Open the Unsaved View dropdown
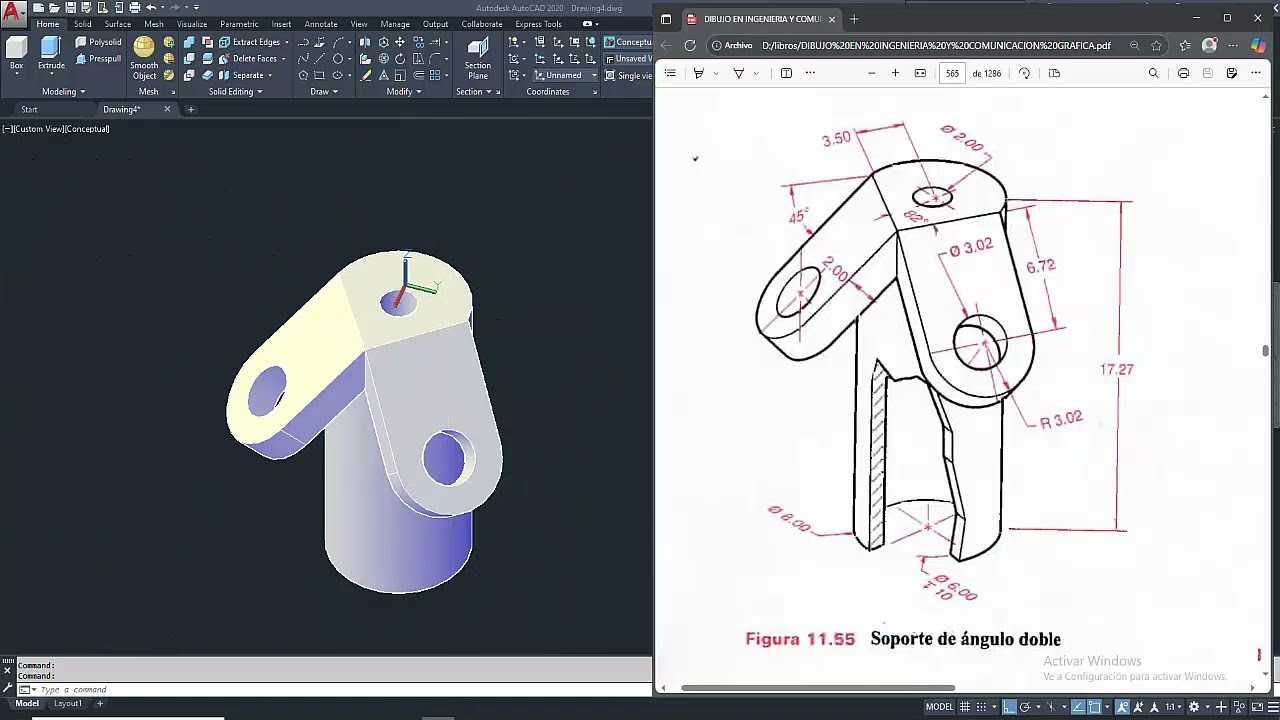The width and height of the screenshot is (1280, 720). click(x=628, y=59)
